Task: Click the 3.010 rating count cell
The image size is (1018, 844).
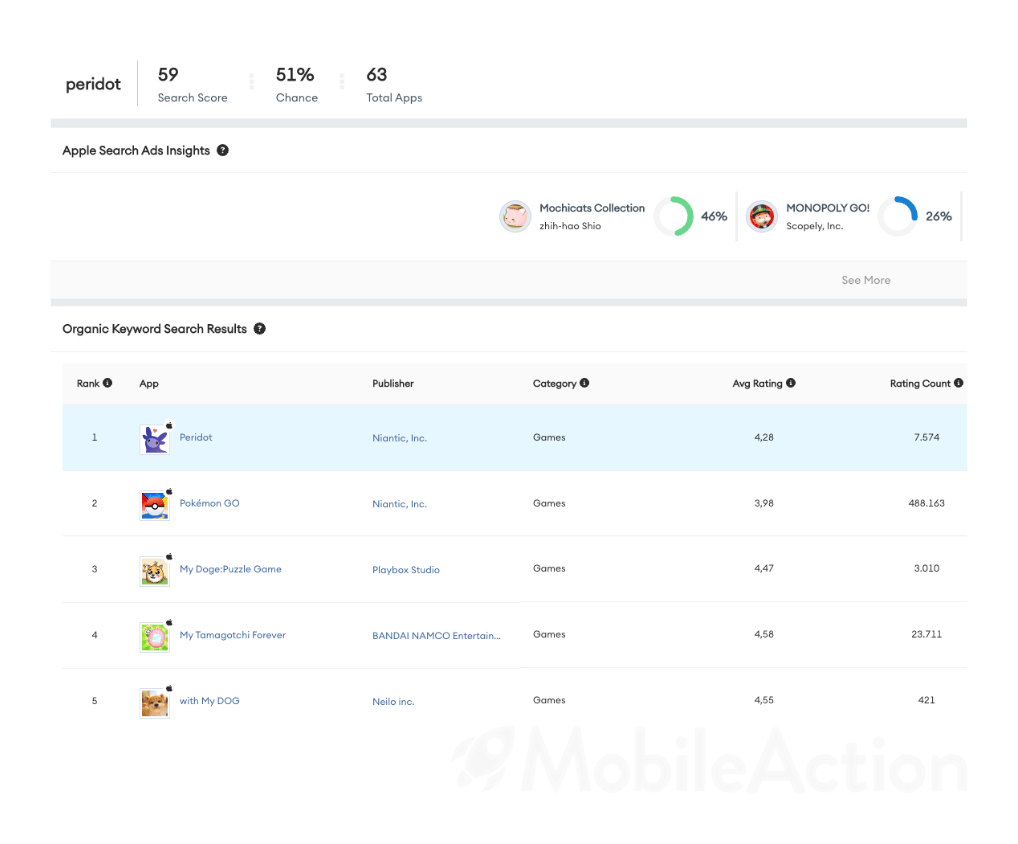Action: (926, 568)
